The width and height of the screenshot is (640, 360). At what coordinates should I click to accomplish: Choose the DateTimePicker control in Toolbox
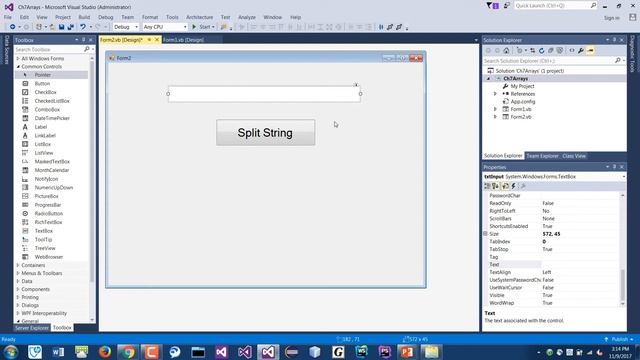(52, 118)
